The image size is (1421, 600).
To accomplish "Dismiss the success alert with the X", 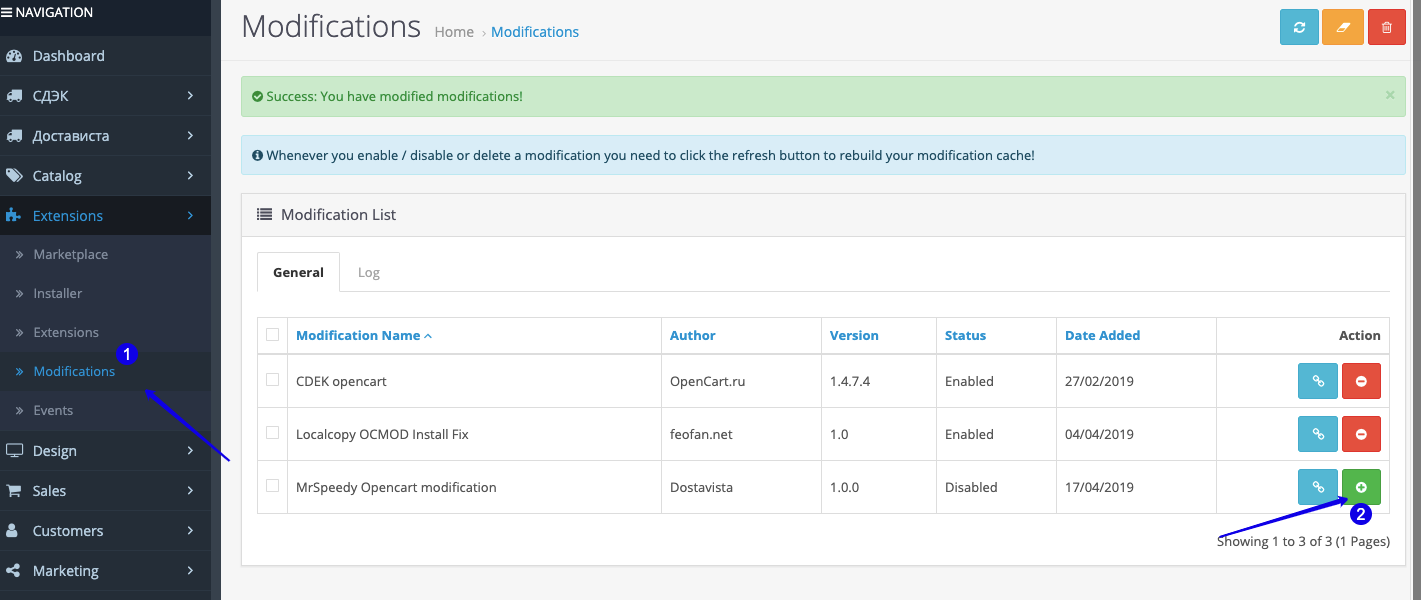I will [1389, 95].
